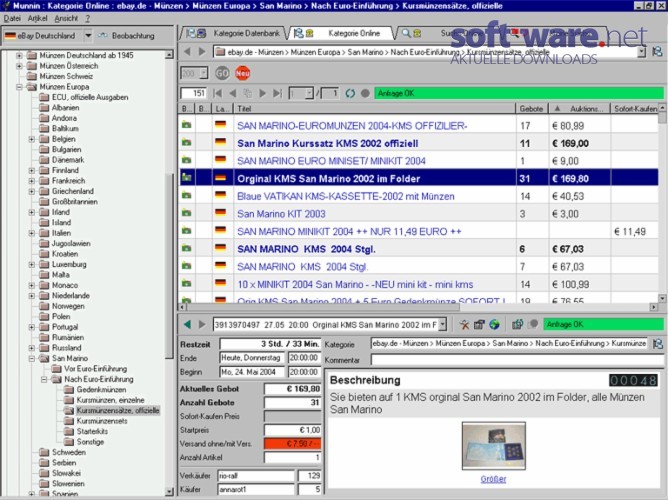Open the page number dropdown
The height and width of the screenshot is (500, 668).
point(309,93)
